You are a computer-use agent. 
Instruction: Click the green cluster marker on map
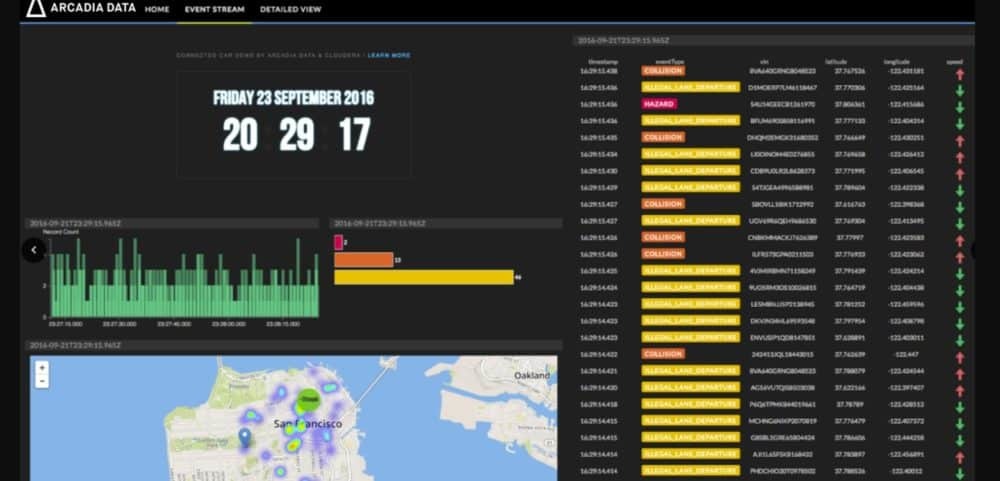[310, 398]
